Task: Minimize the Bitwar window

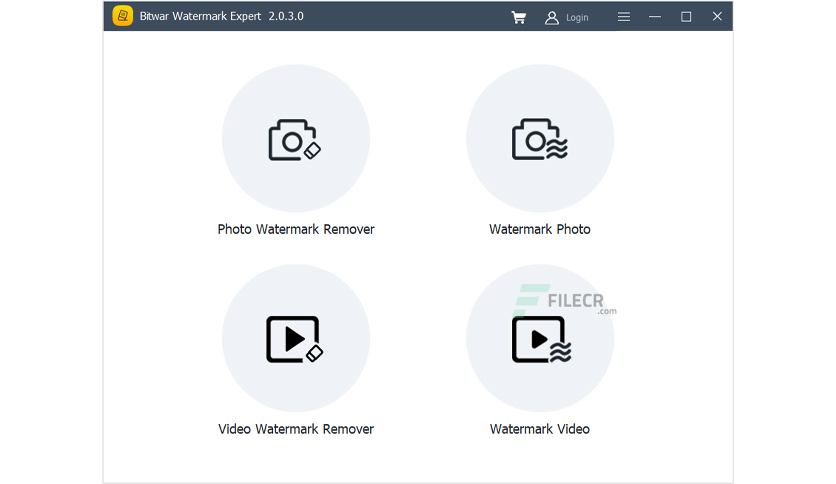Action: click(655, 17)
